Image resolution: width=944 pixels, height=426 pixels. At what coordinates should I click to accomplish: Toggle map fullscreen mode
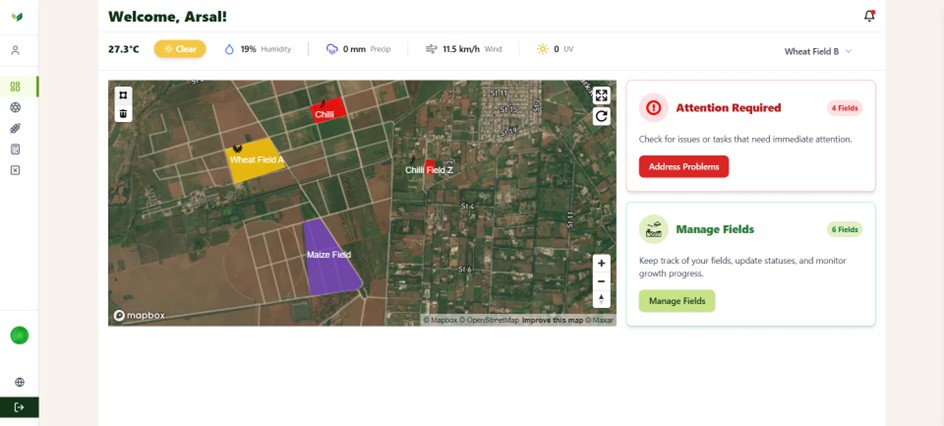pyautogui.click(x=601, y=95)
